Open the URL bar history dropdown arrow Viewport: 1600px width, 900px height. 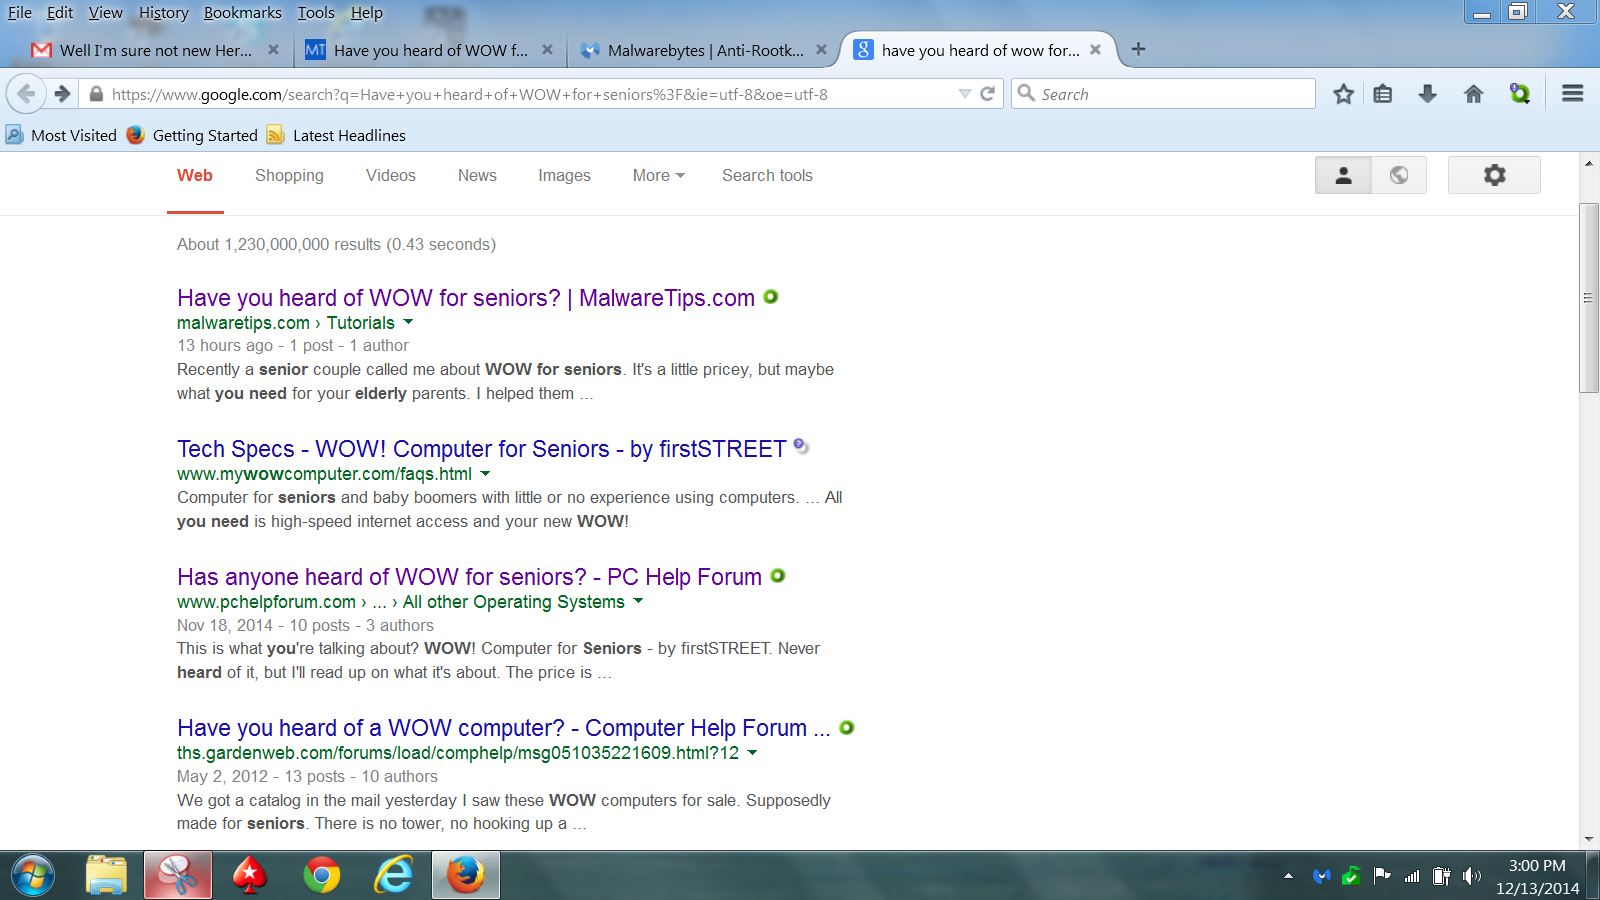click(x=965, y=94)
